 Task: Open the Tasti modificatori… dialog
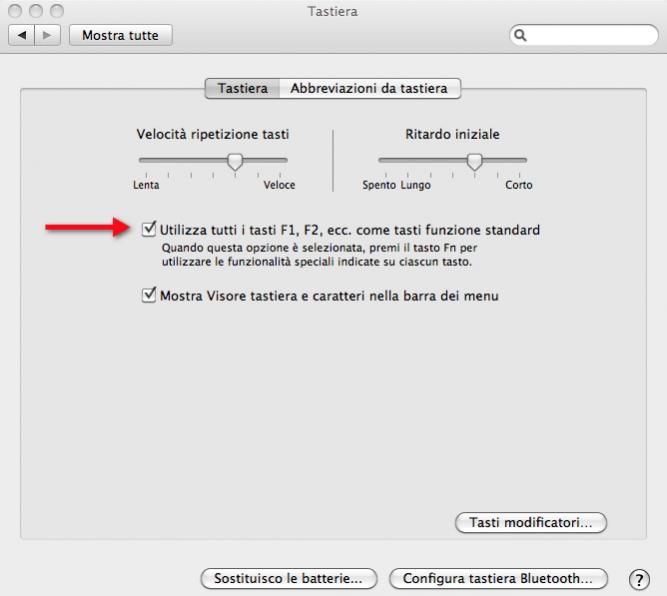point(530,522)
